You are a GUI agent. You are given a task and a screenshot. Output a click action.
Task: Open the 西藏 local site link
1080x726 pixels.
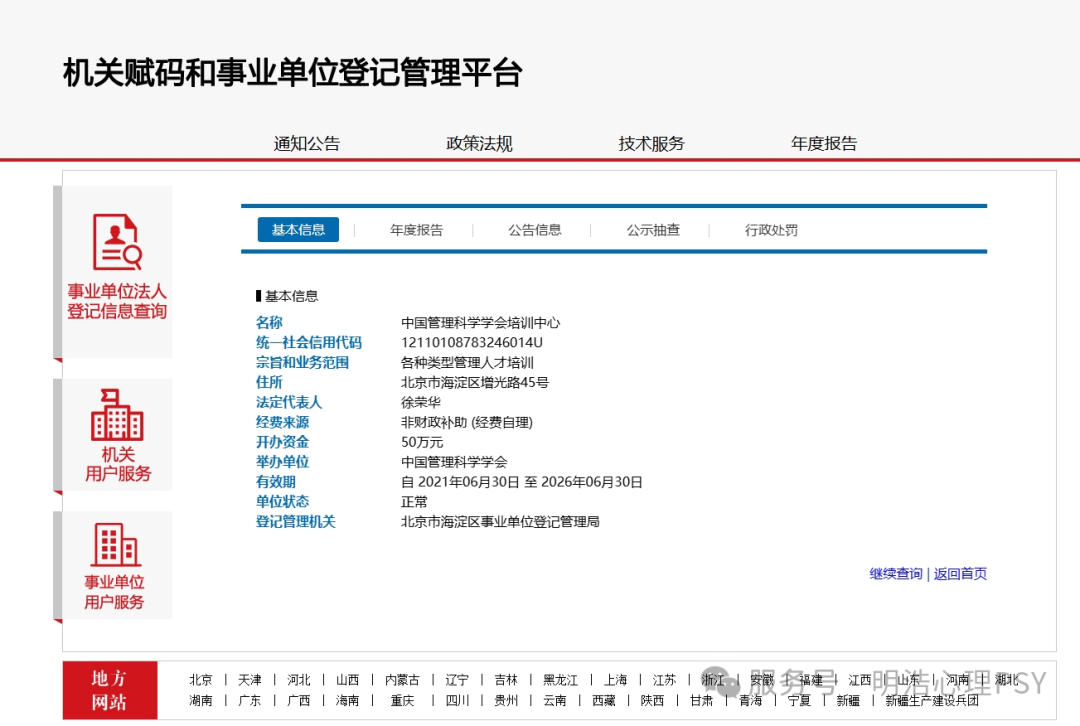click(x=603, y=701)
